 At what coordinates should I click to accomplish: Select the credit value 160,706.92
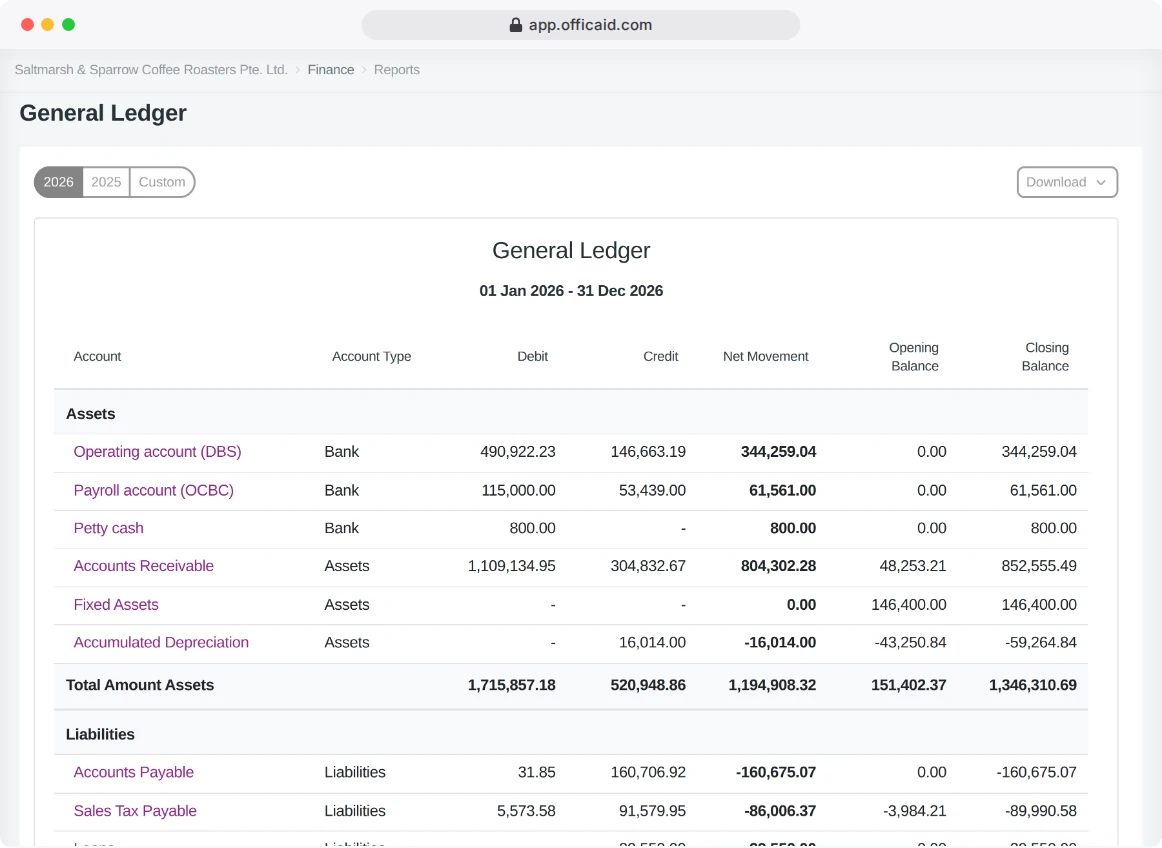click(648, 772)
